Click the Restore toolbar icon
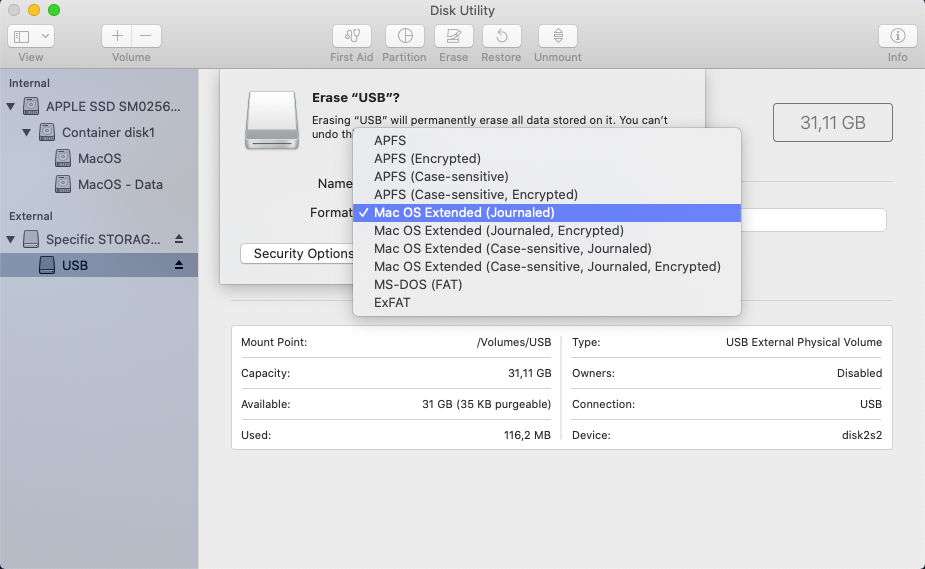This screenshot has width=925, height=569. 501,37
